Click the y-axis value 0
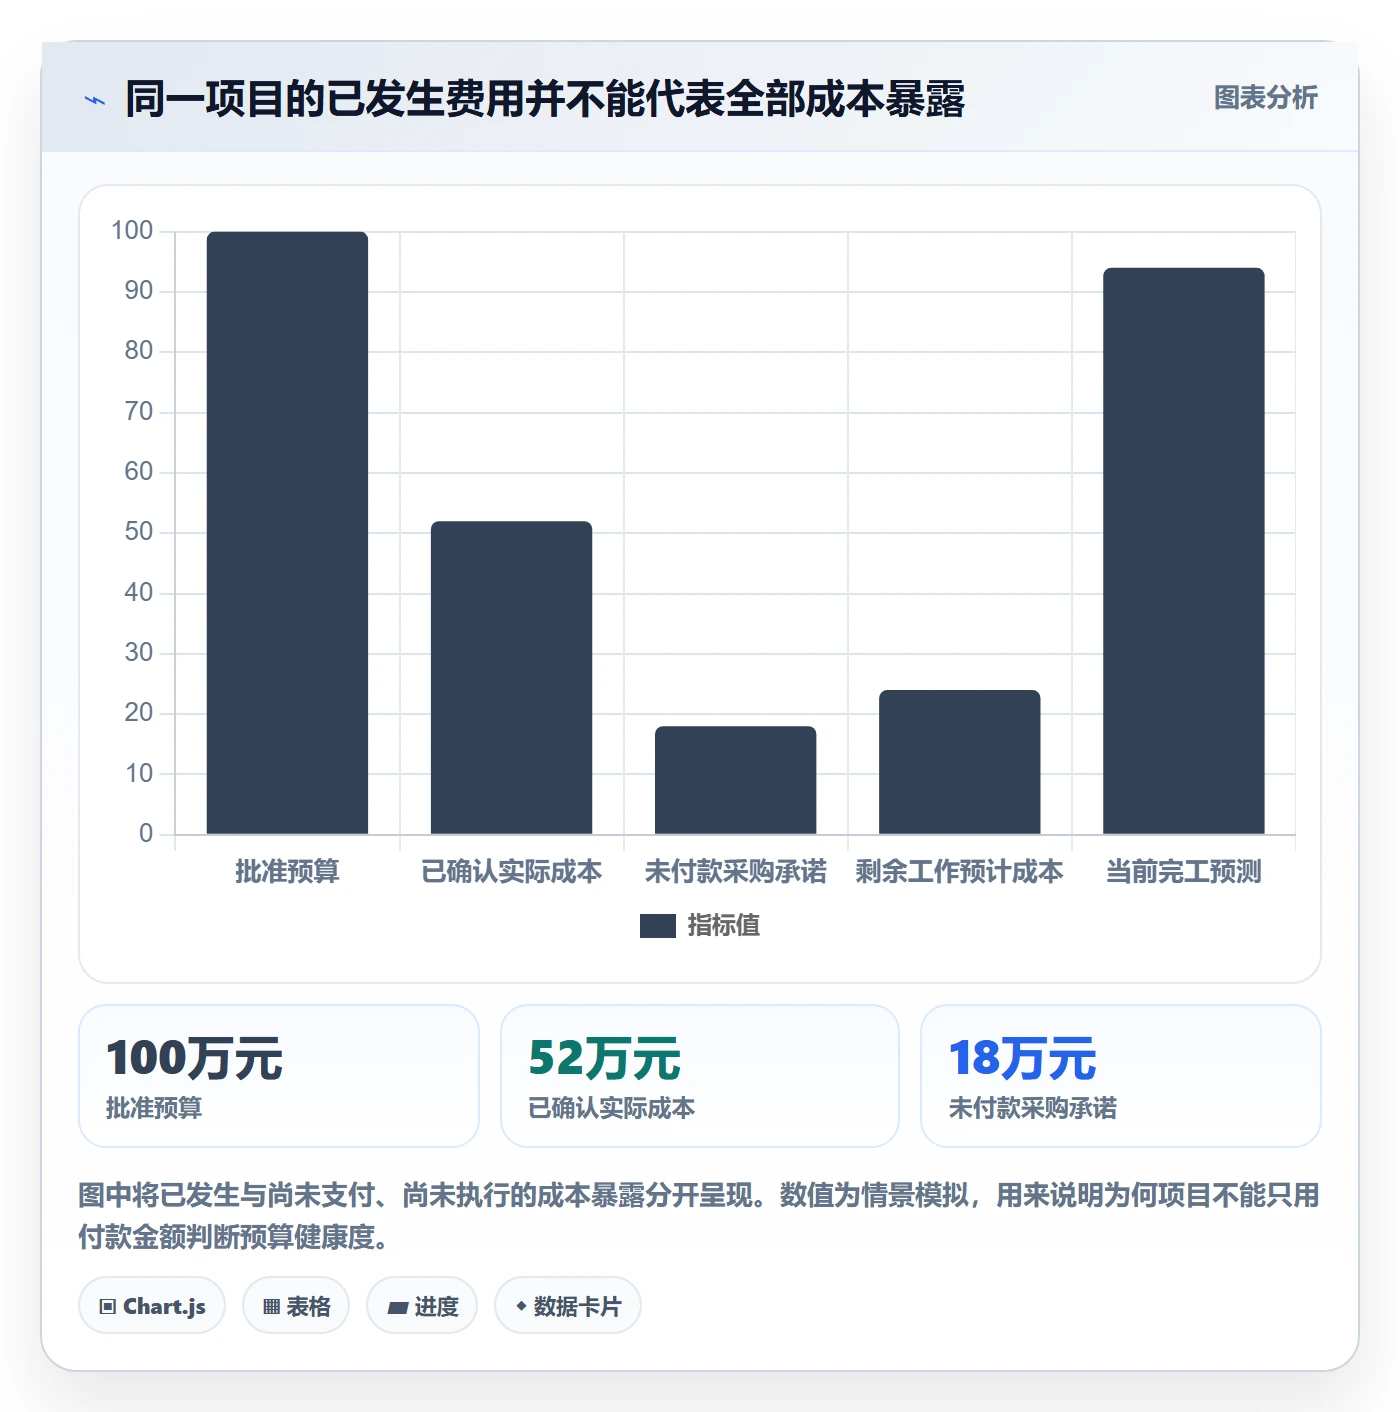Screen dimensions: 1400x1412 146,833
